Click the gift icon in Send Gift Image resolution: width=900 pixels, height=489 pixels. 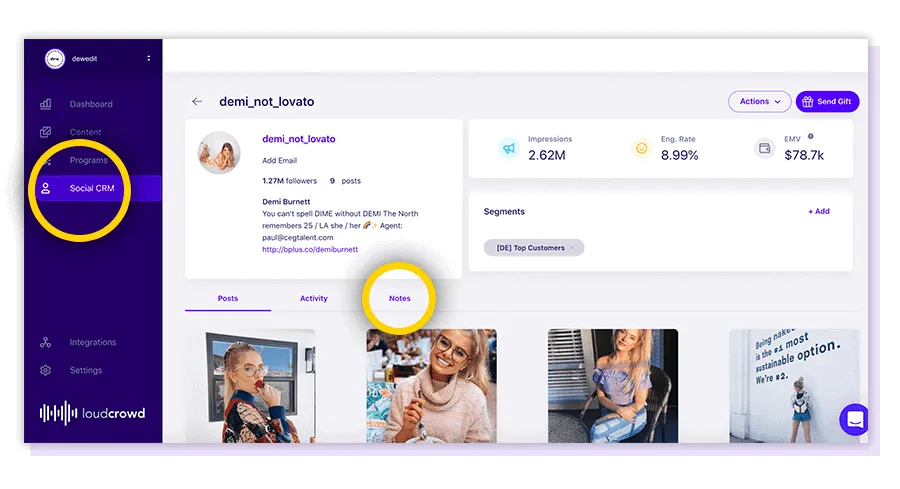808,102
